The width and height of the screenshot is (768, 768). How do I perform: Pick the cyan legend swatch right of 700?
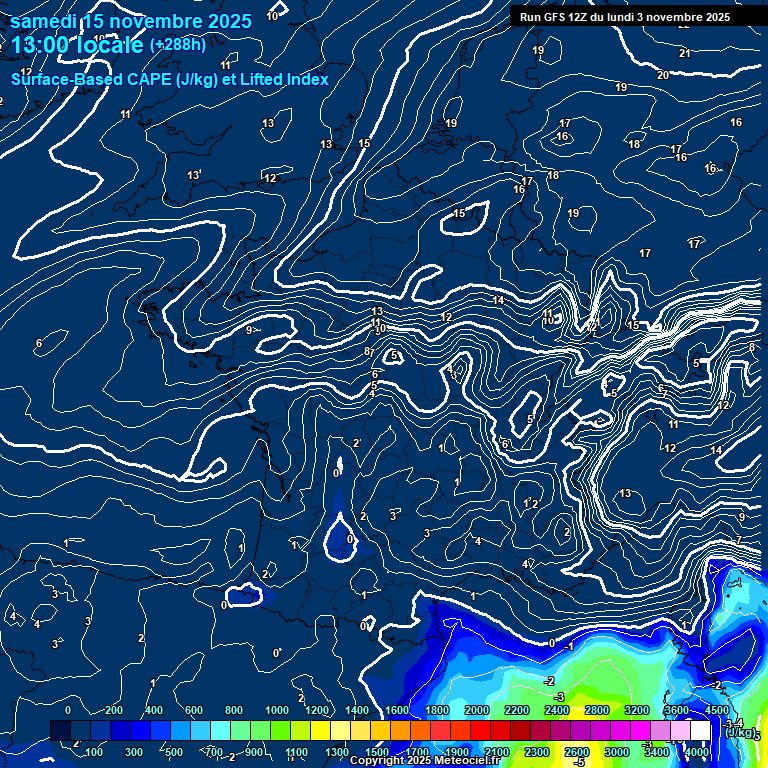point(220,730)
